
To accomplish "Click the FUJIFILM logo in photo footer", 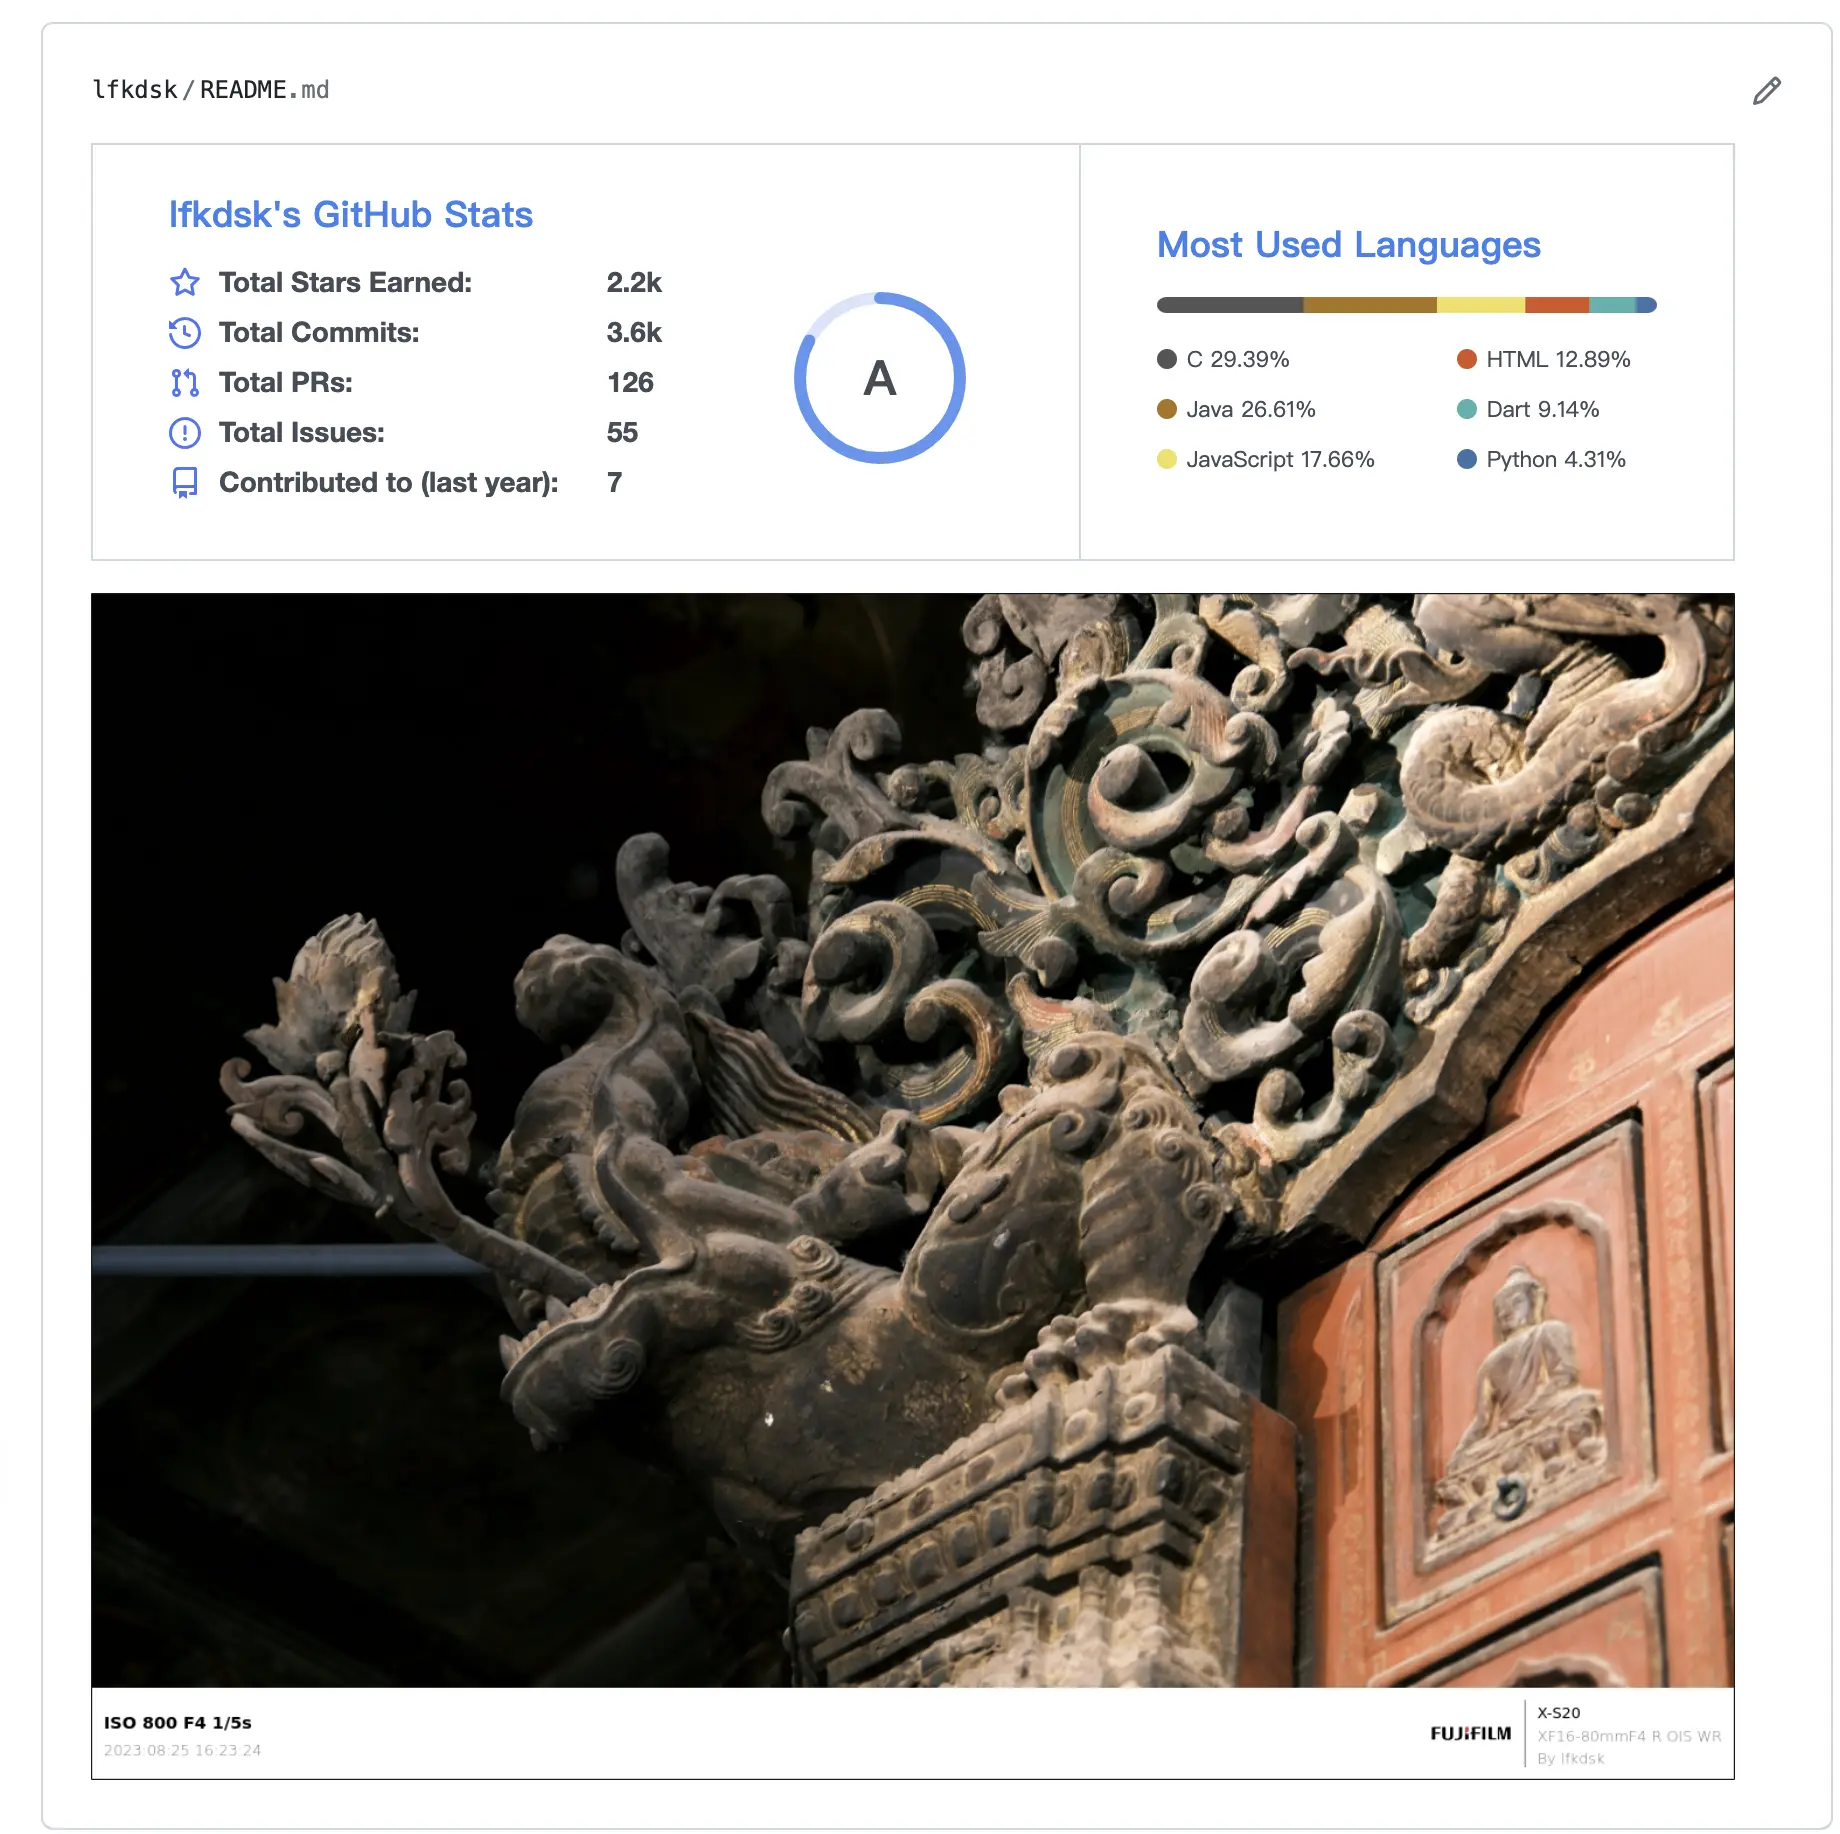I will [1470, 1733].
